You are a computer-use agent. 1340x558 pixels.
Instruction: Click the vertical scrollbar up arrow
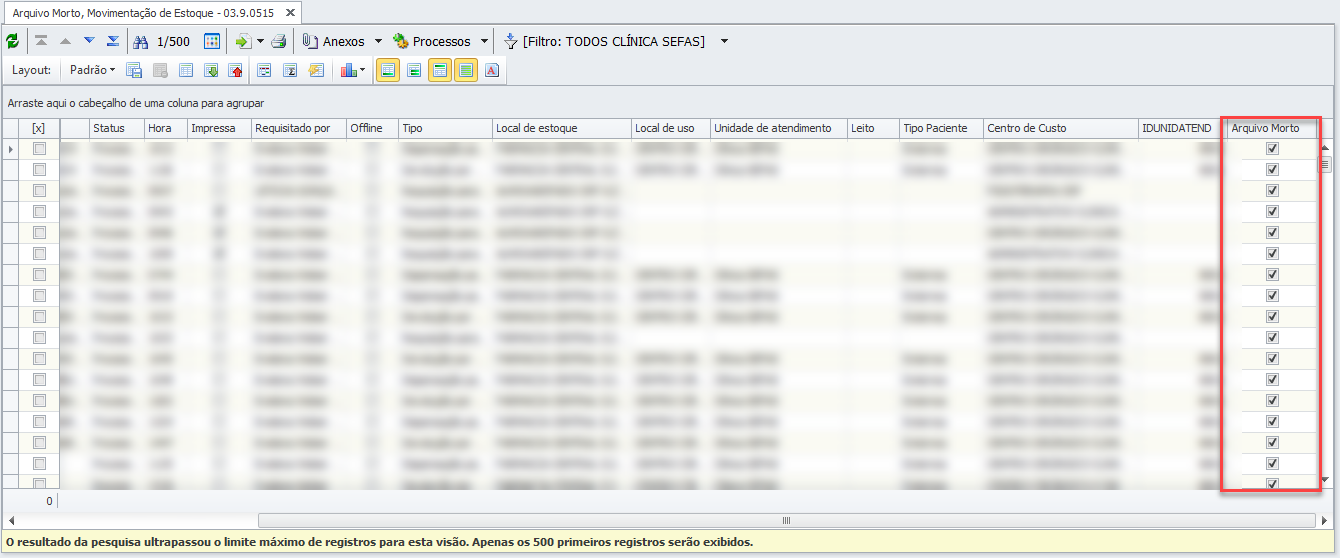pos(1326,147)
